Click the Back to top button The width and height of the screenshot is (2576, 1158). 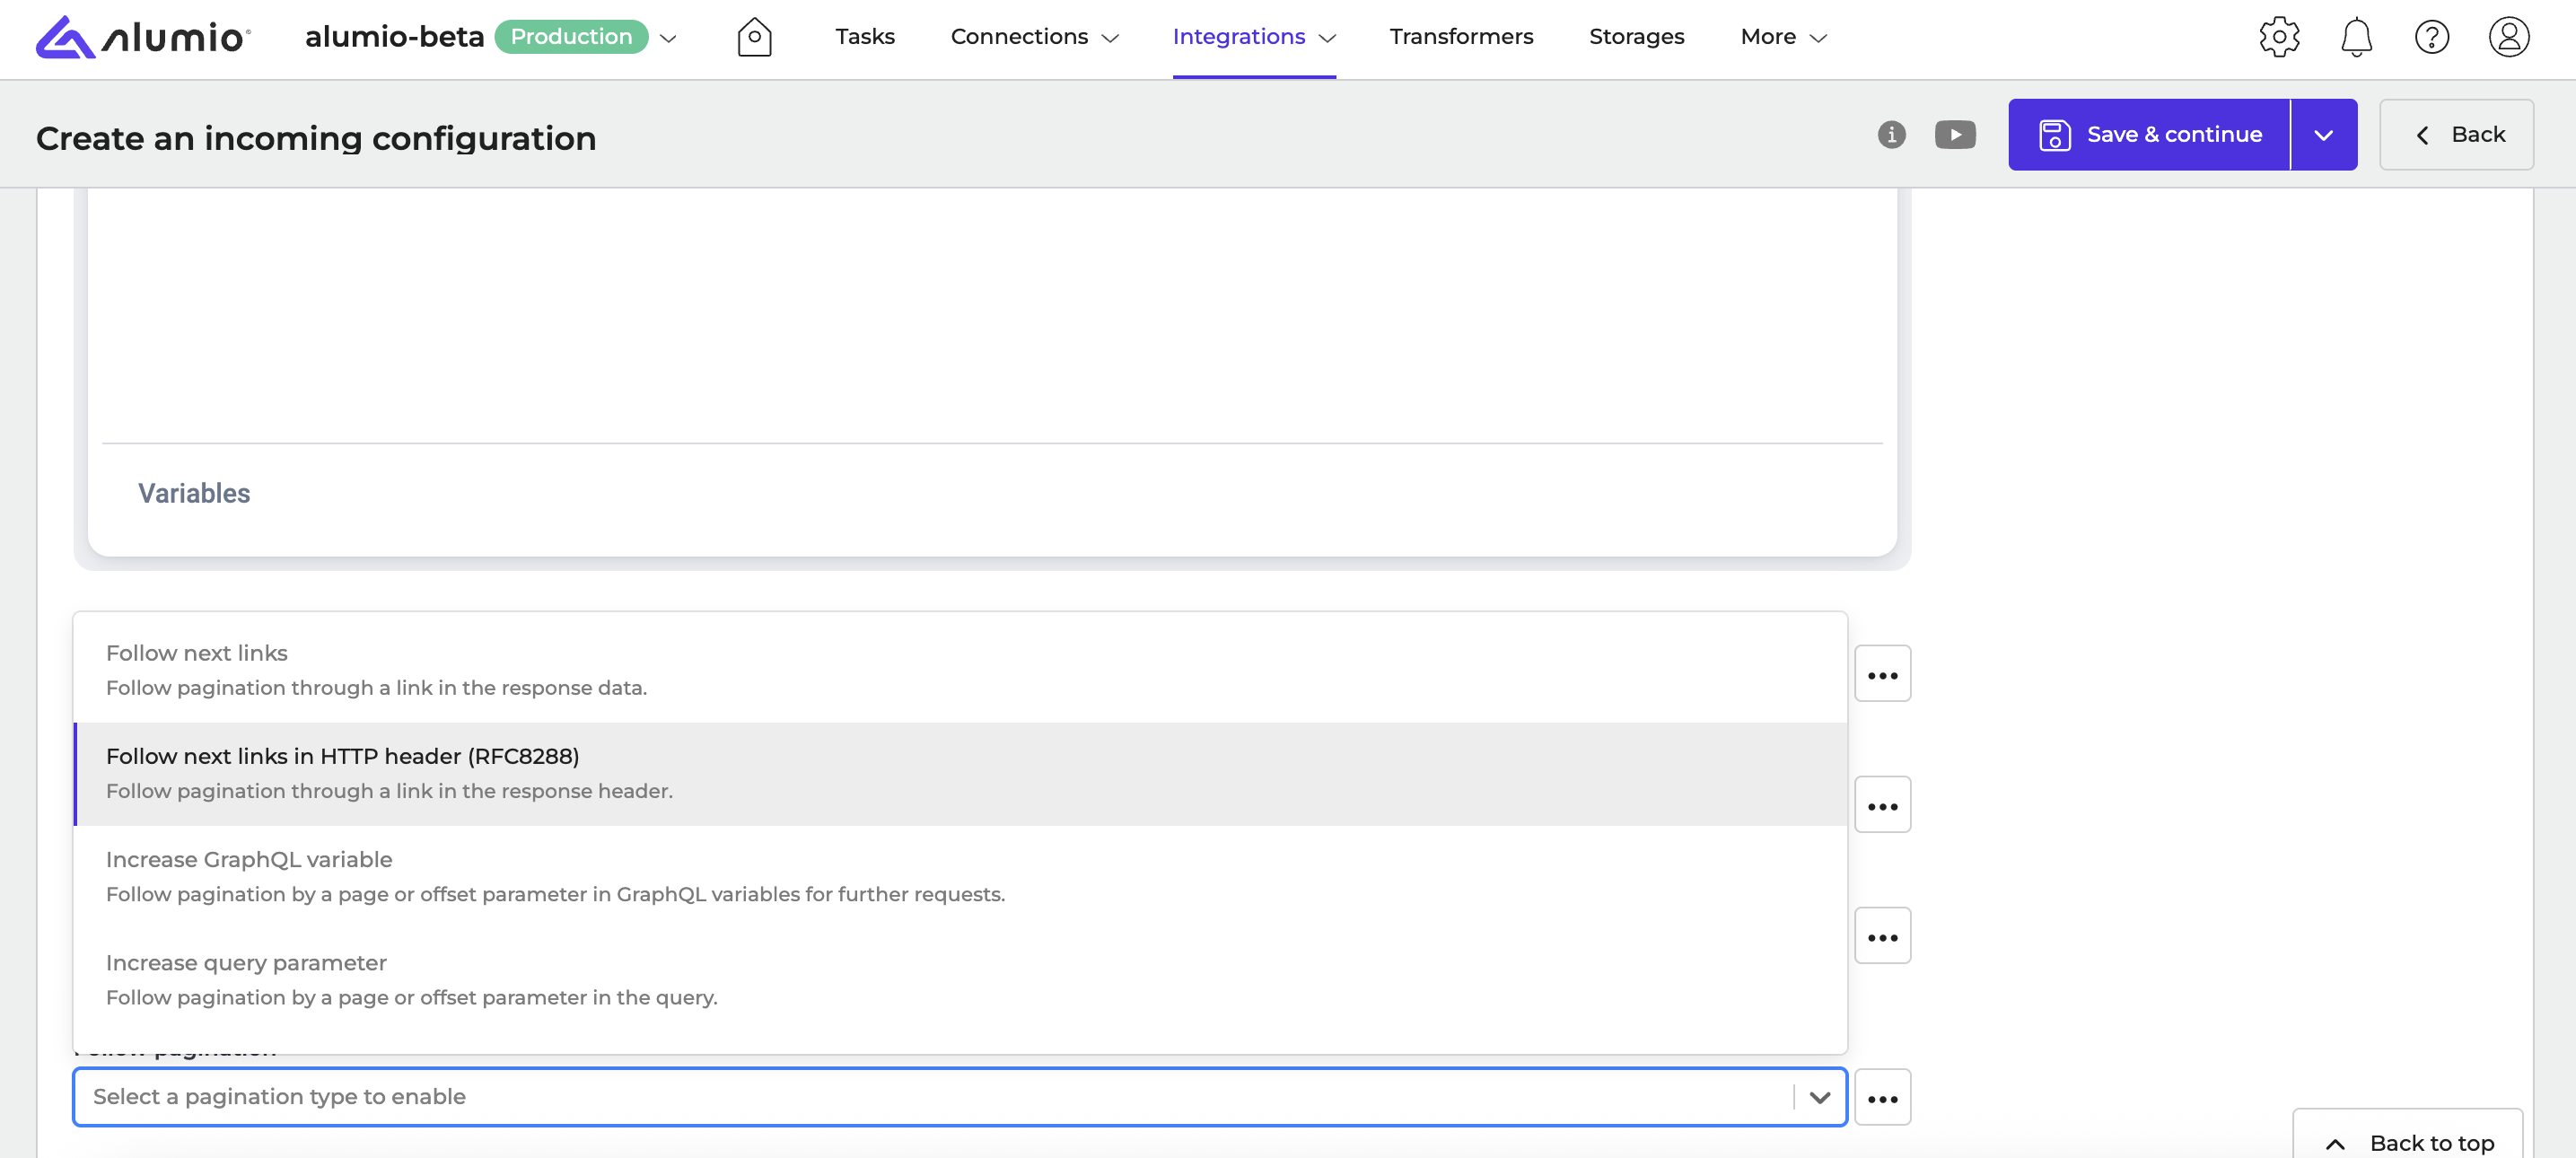pos(2407,1141)
